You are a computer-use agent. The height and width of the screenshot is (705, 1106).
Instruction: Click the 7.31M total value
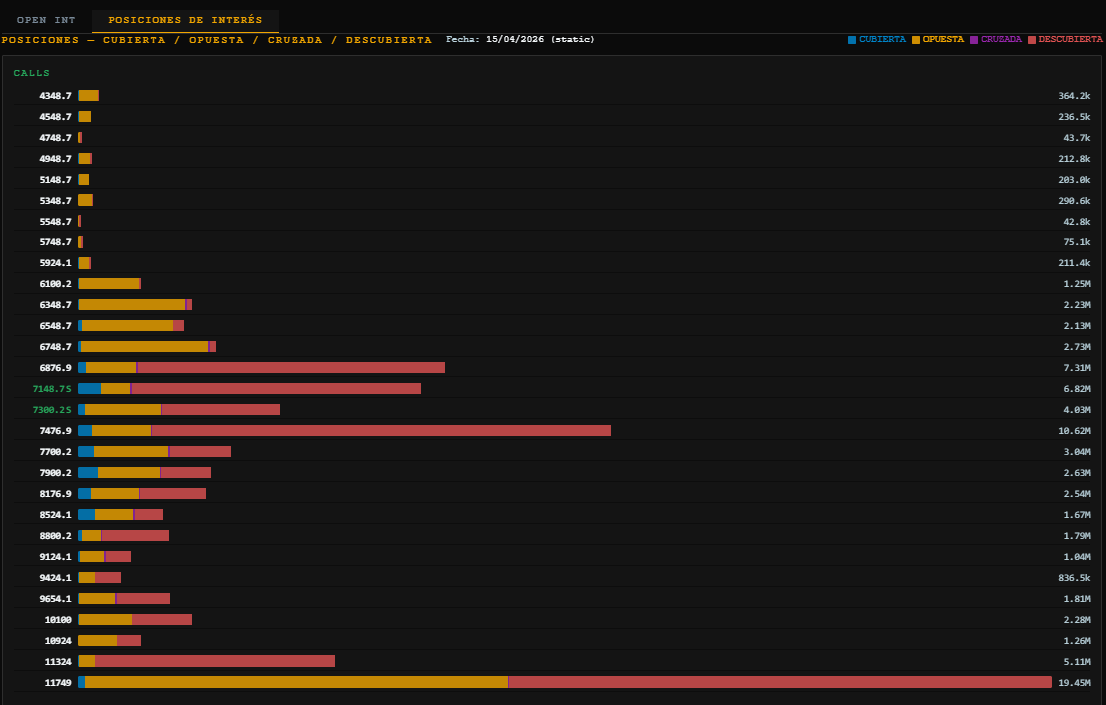1077,368
